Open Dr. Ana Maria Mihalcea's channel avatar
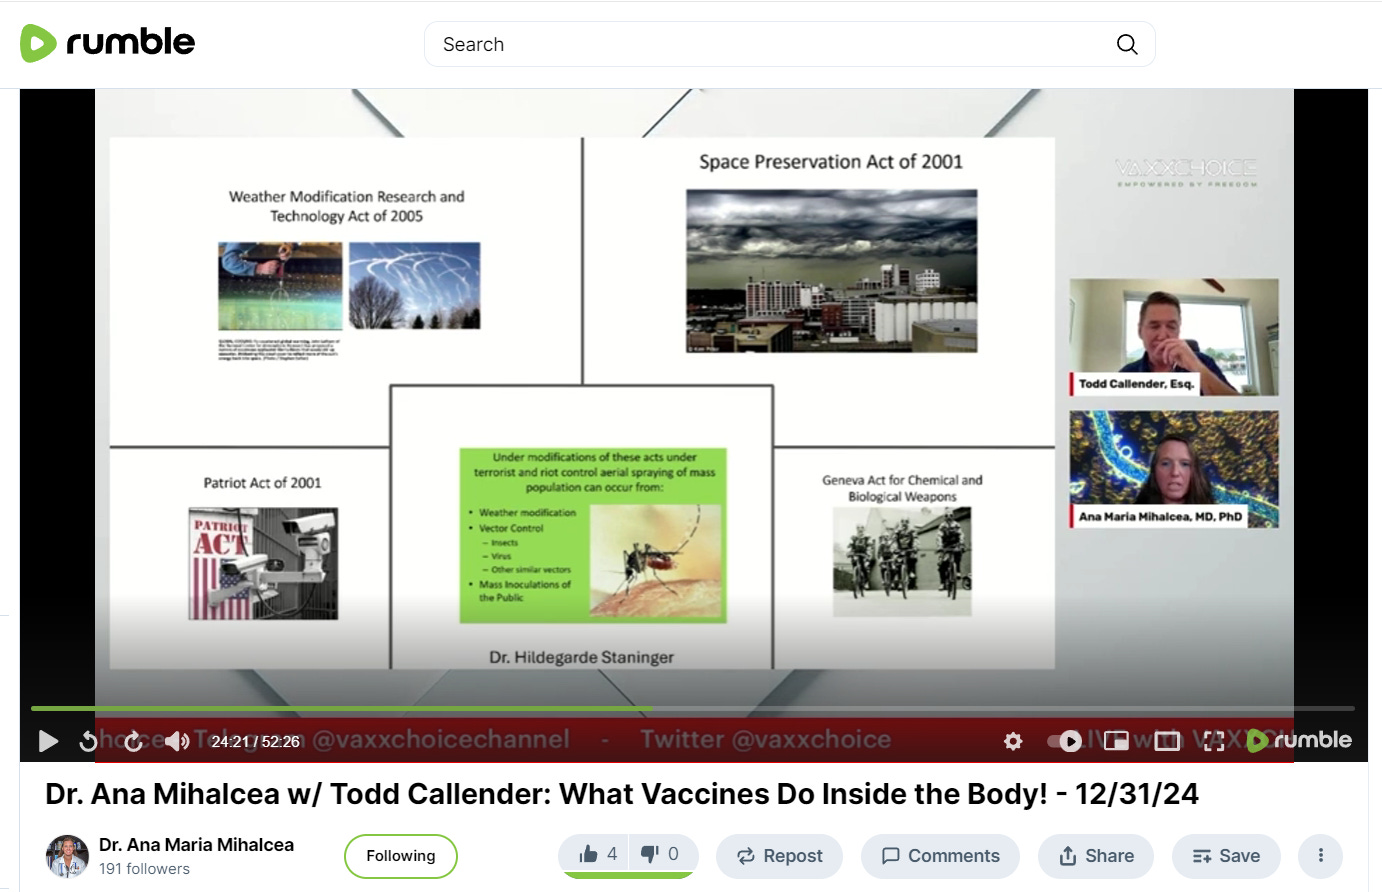 (67, 856)
